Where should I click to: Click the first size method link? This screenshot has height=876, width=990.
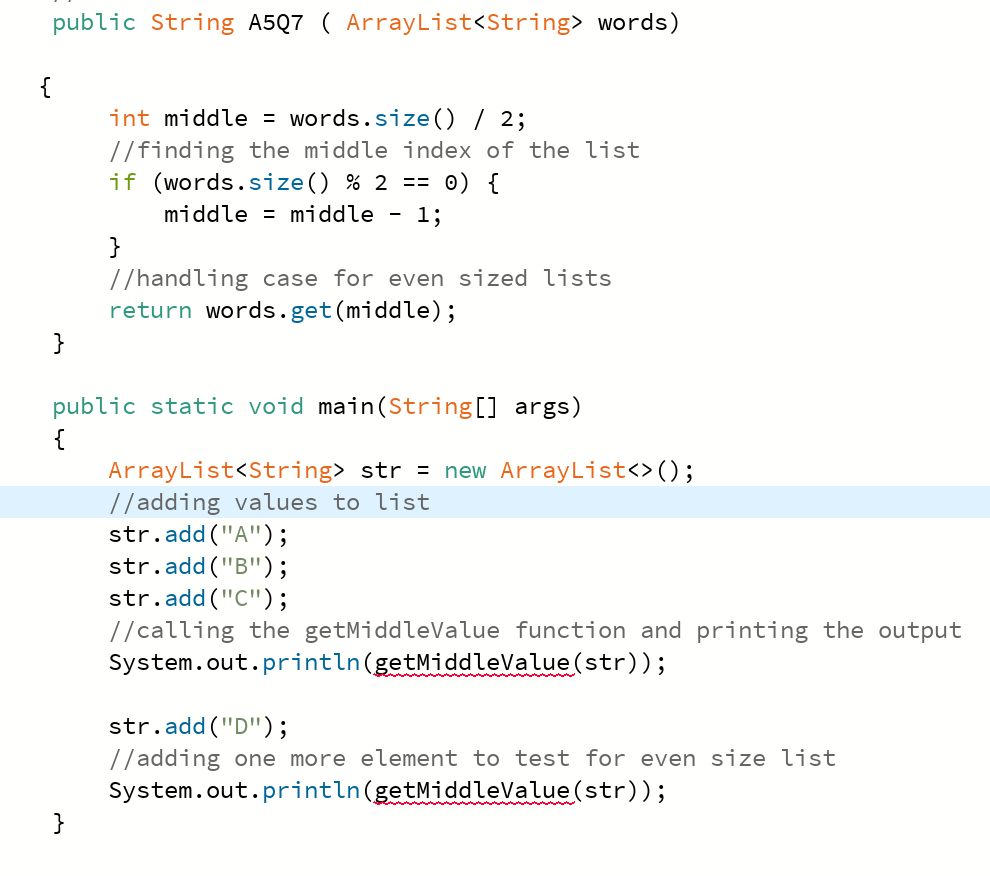point(401,118)
